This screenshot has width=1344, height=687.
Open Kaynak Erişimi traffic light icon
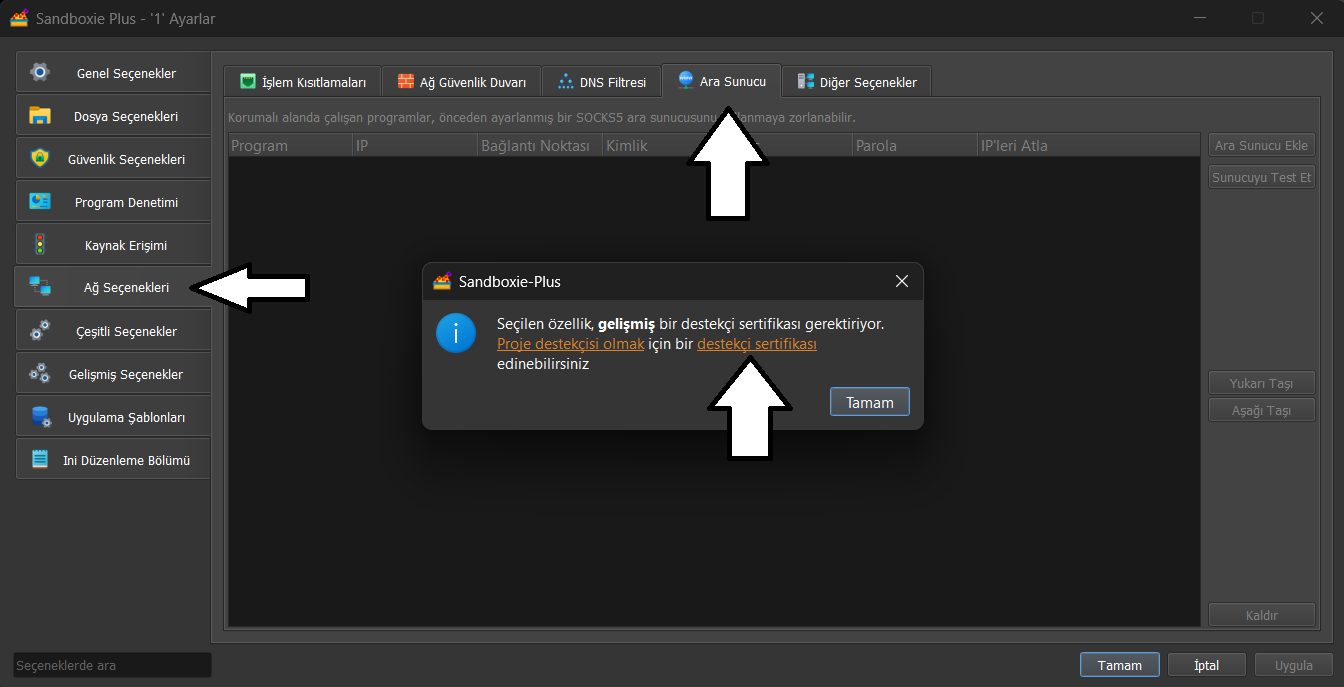pyautogui.click(x=39, y=245)
